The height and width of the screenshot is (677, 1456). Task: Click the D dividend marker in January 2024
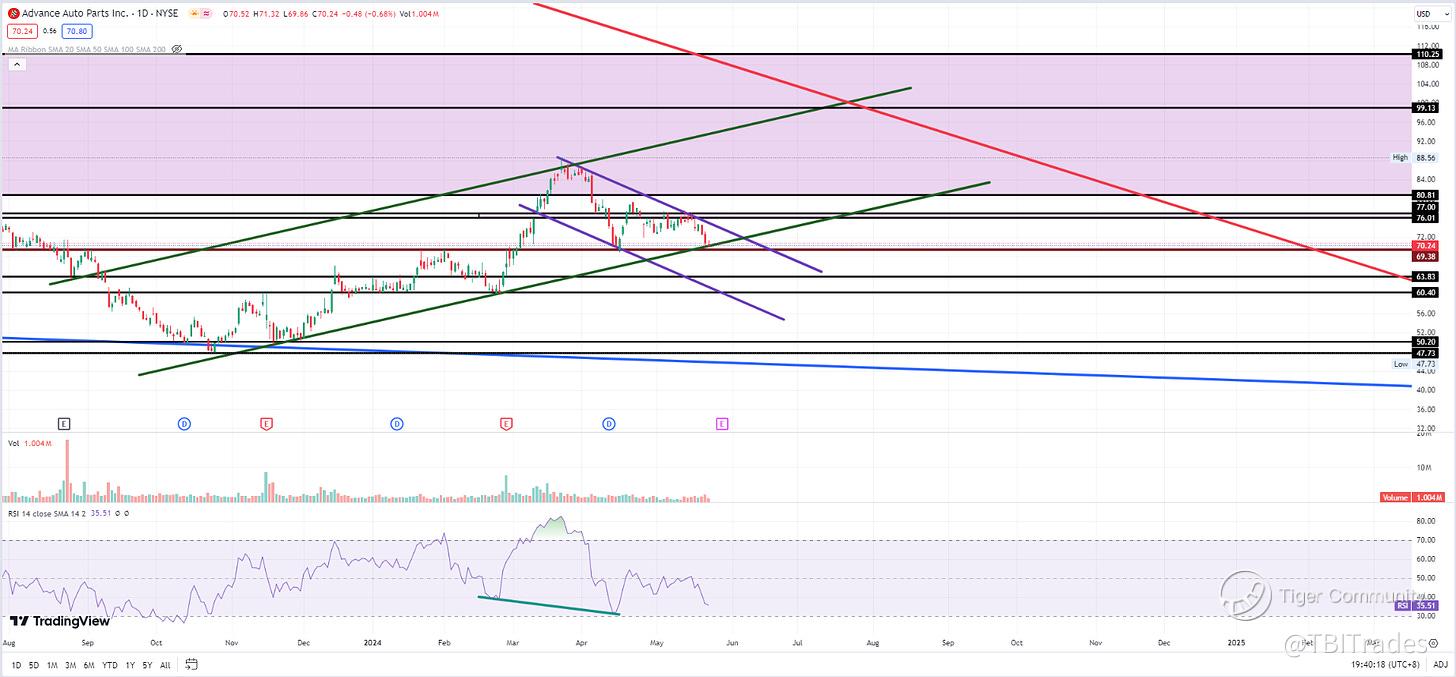397,424
